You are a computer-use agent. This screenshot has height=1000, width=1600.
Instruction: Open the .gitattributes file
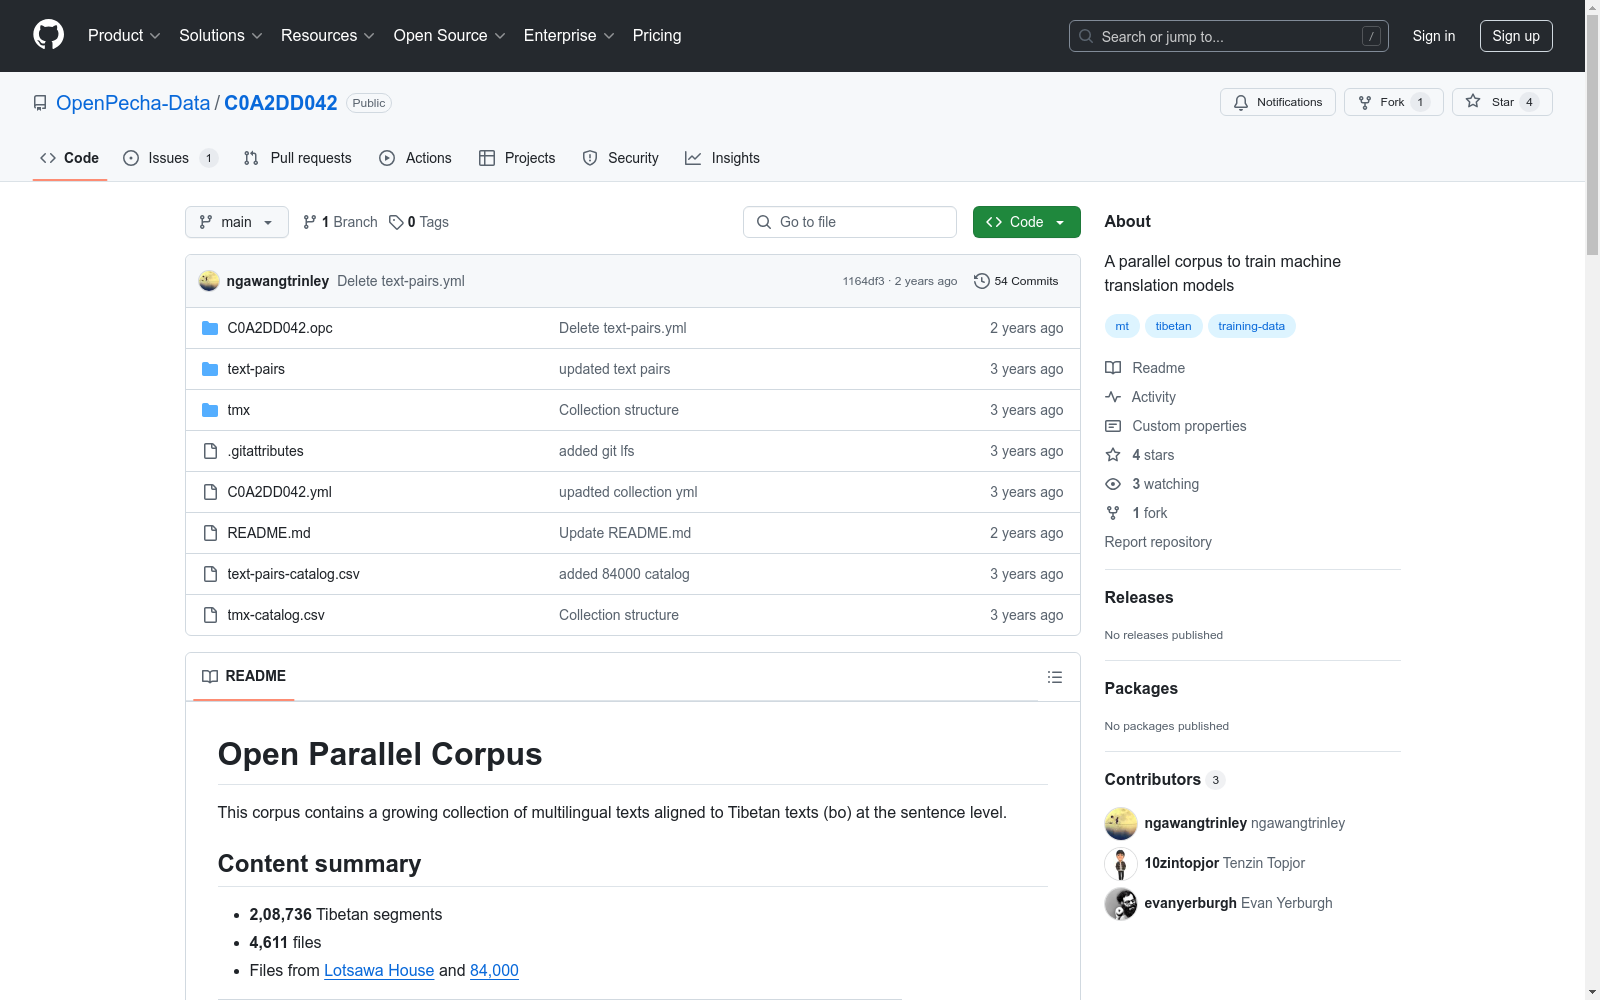pyautogui.click(x=266, y=451)
